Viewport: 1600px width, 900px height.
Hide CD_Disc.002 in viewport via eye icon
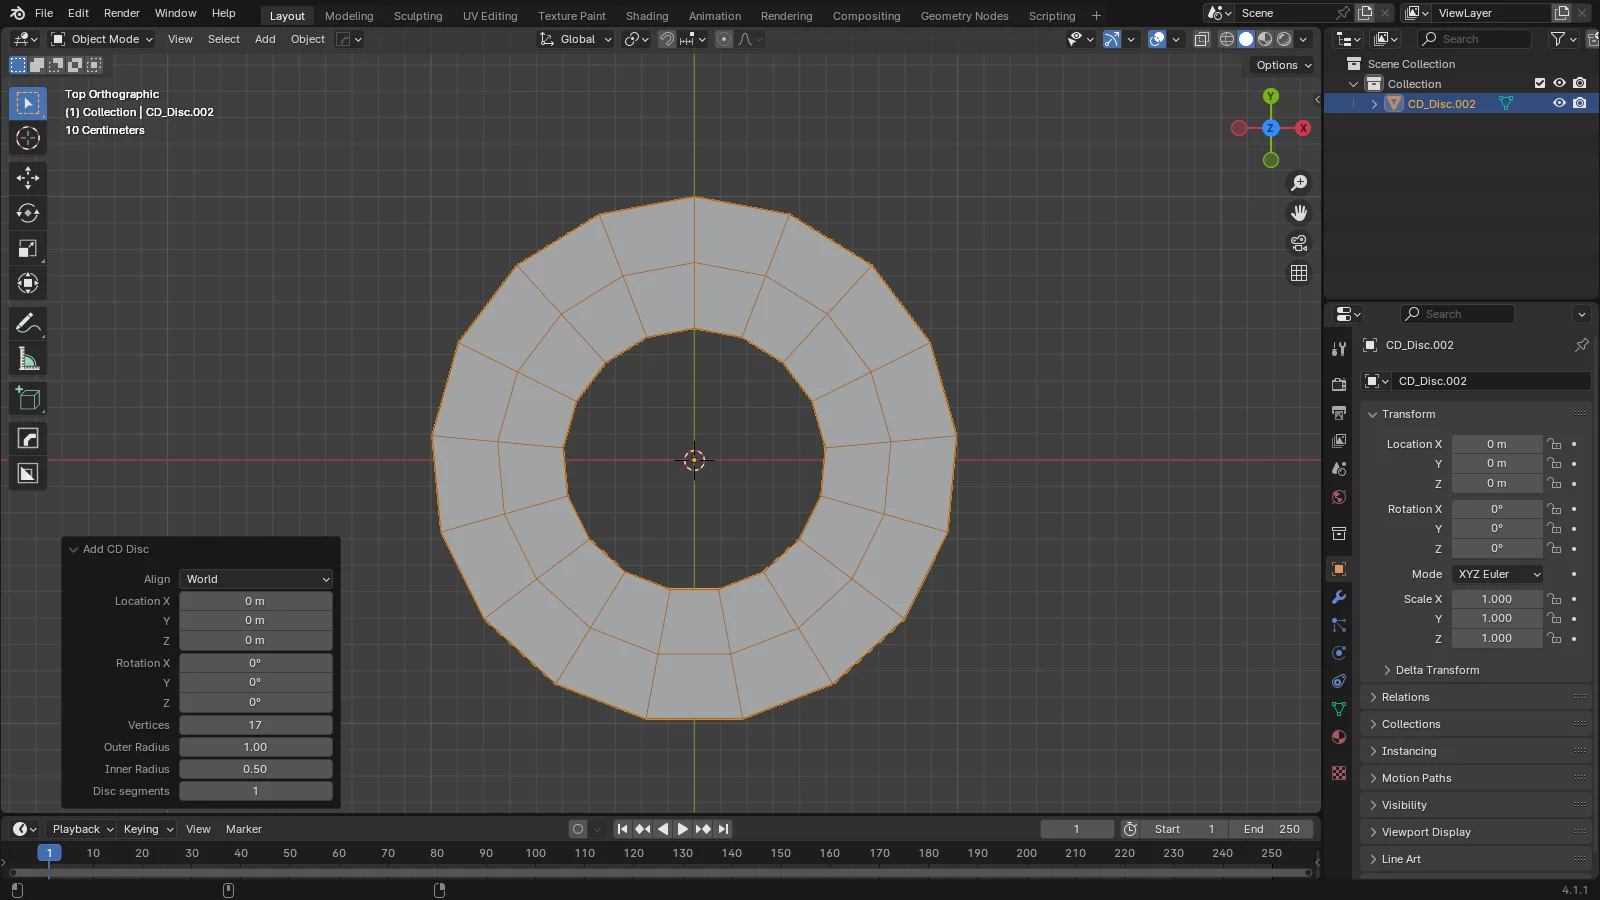pos(1558,104)
